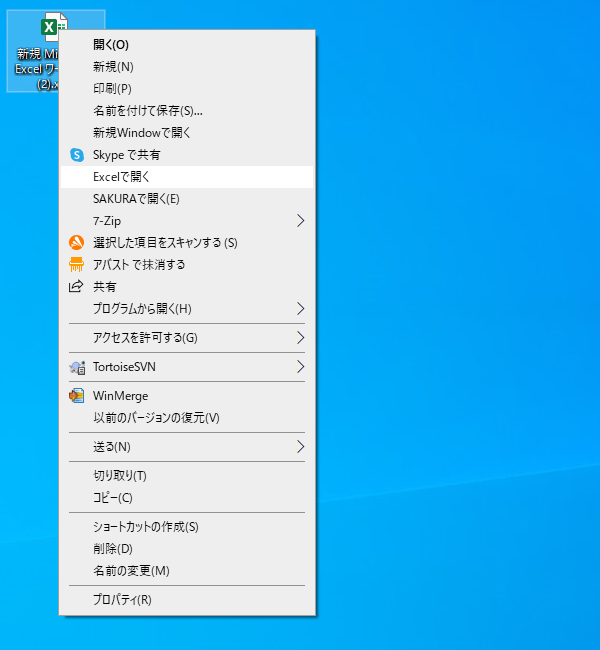The image size is (600, 650).
Task: Click the desktop file name beginning 新規 Mi
Action: [37, 69]
